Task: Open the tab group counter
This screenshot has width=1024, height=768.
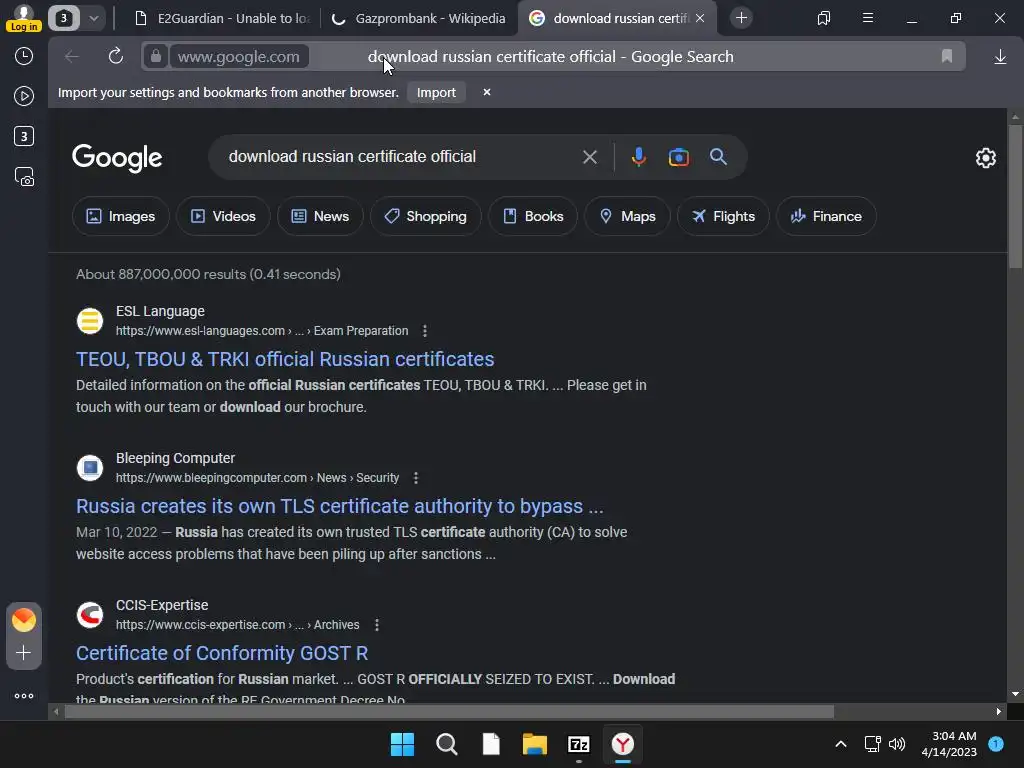Action: tap(64, 18)
